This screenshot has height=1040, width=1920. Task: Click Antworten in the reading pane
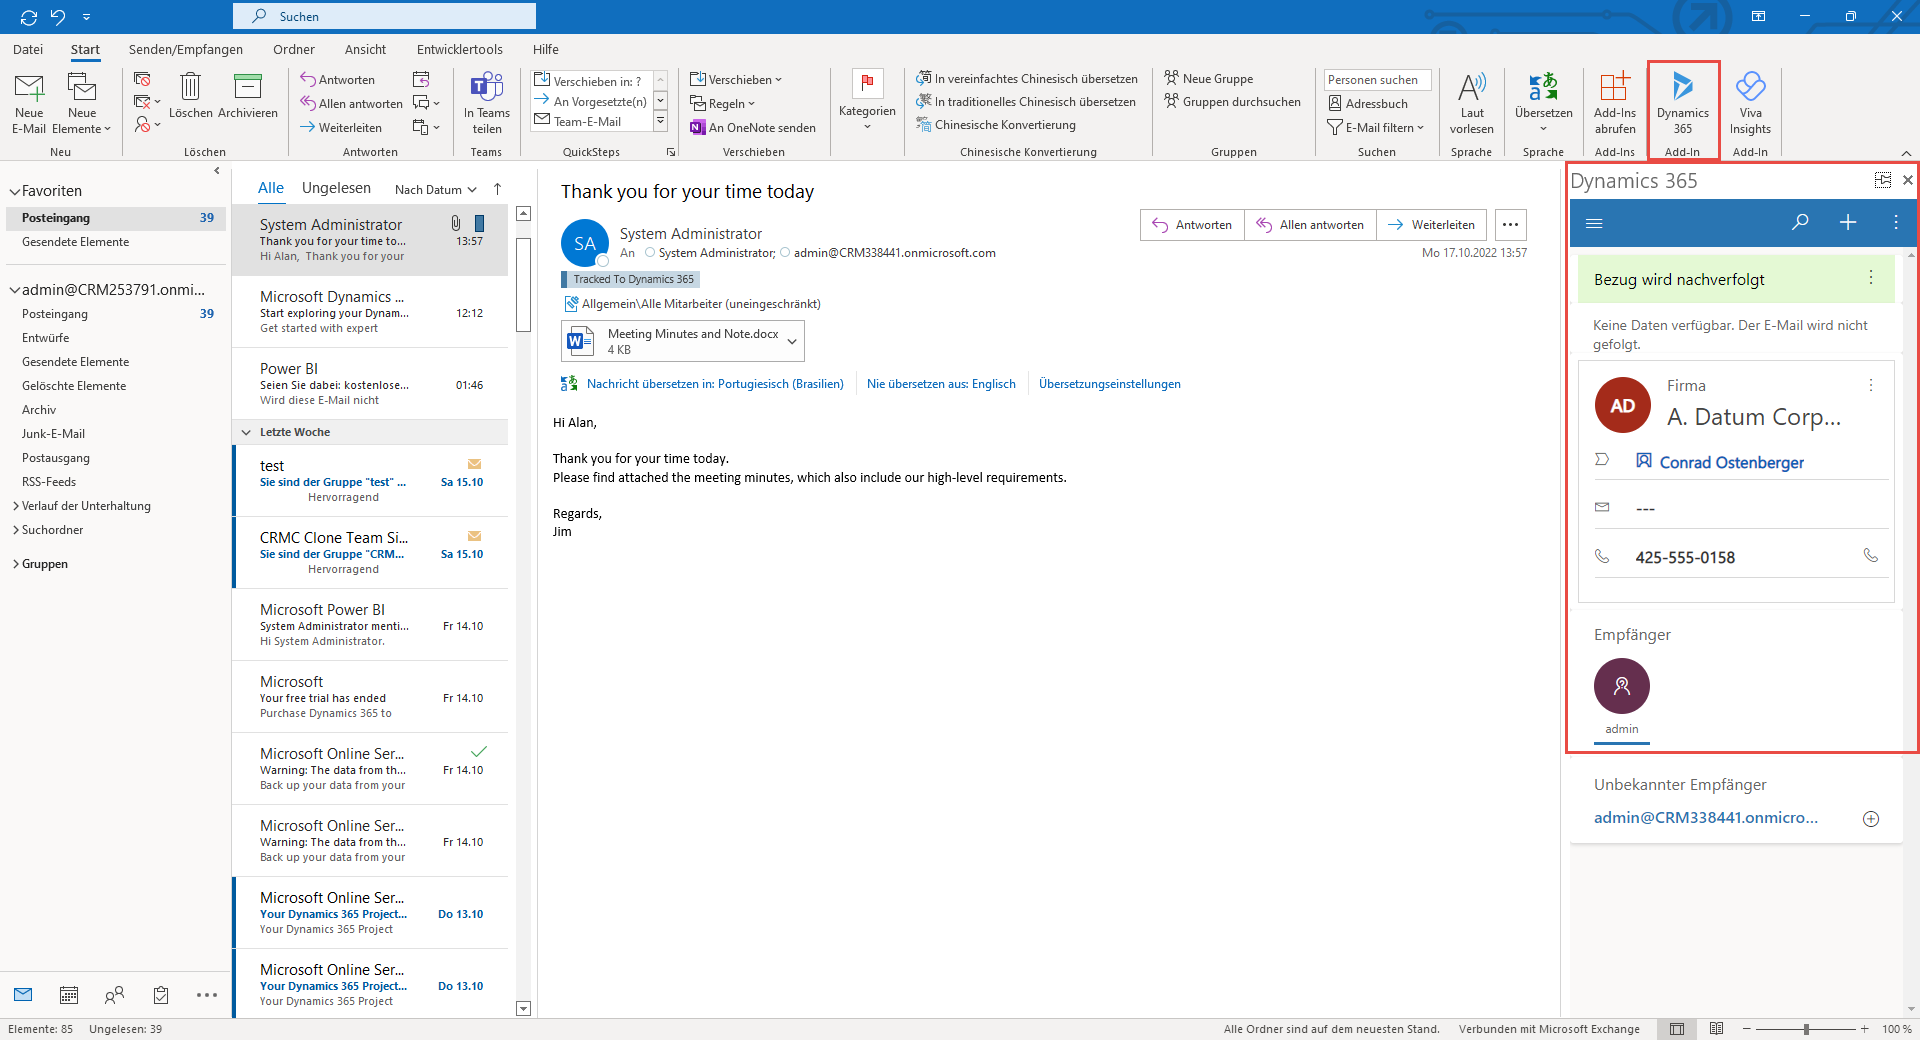tap(1192, 225)
